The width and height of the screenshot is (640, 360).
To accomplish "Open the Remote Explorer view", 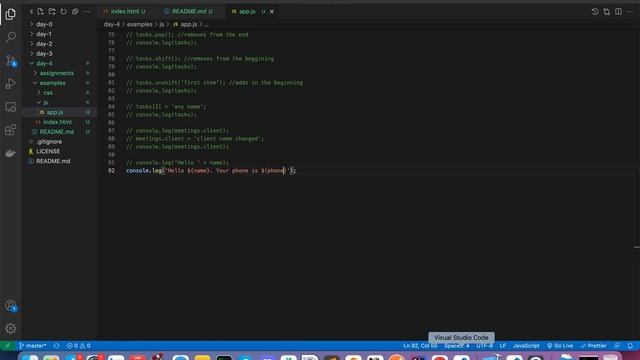I will tap(11, 107).
